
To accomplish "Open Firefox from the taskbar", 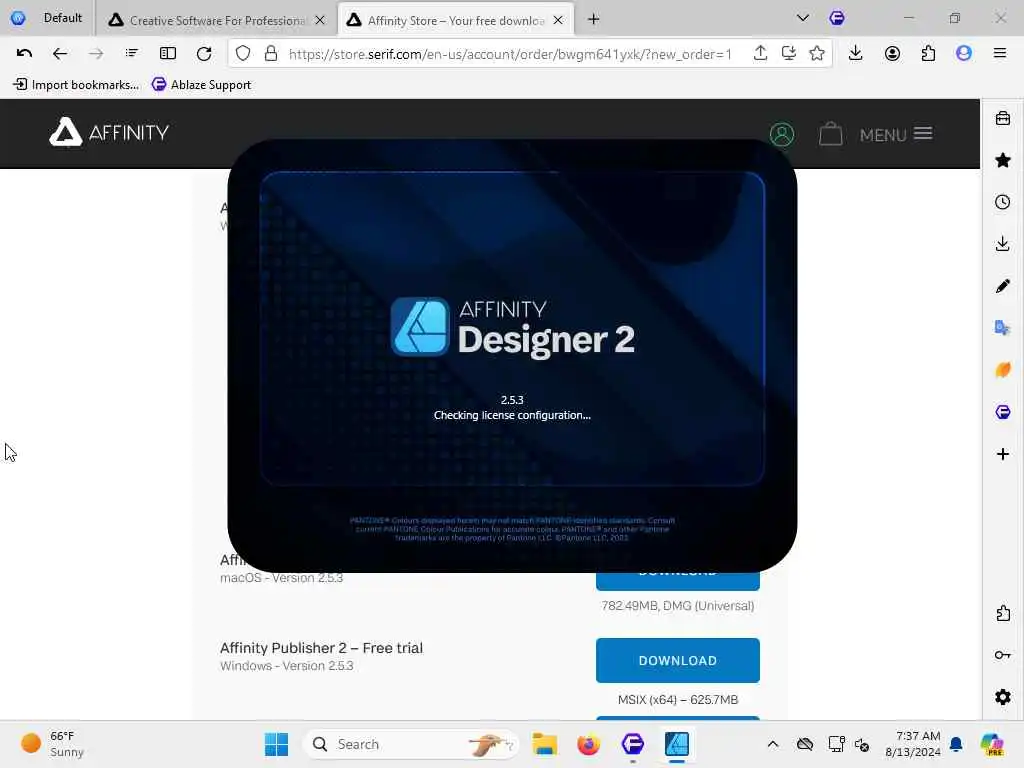I will click(588, 744).
